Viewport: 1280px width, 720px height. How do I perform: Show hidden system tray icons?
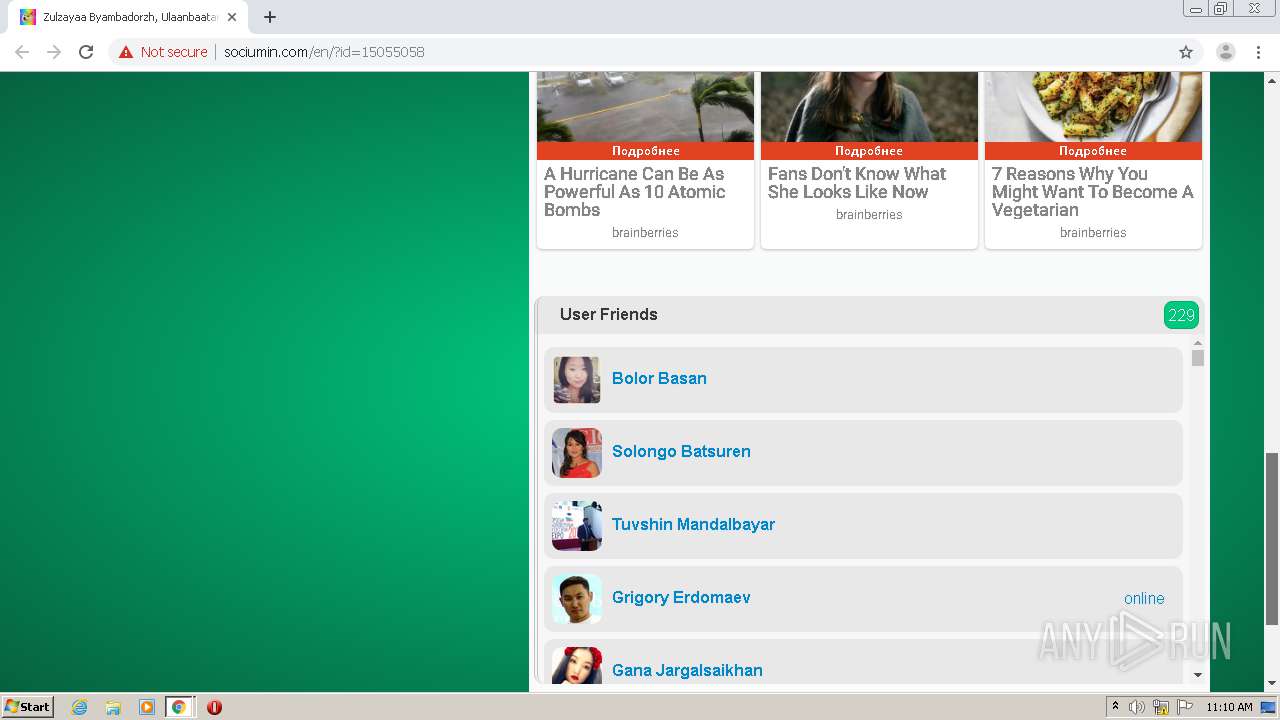(x=1115, y=707)
